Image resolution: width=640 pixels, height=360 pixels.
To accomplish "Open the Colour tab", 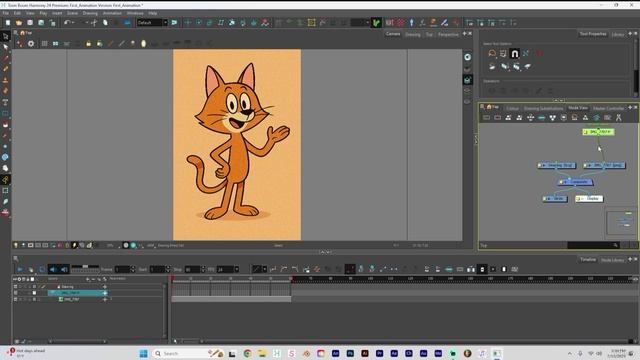I will click(x=512, y=108).
